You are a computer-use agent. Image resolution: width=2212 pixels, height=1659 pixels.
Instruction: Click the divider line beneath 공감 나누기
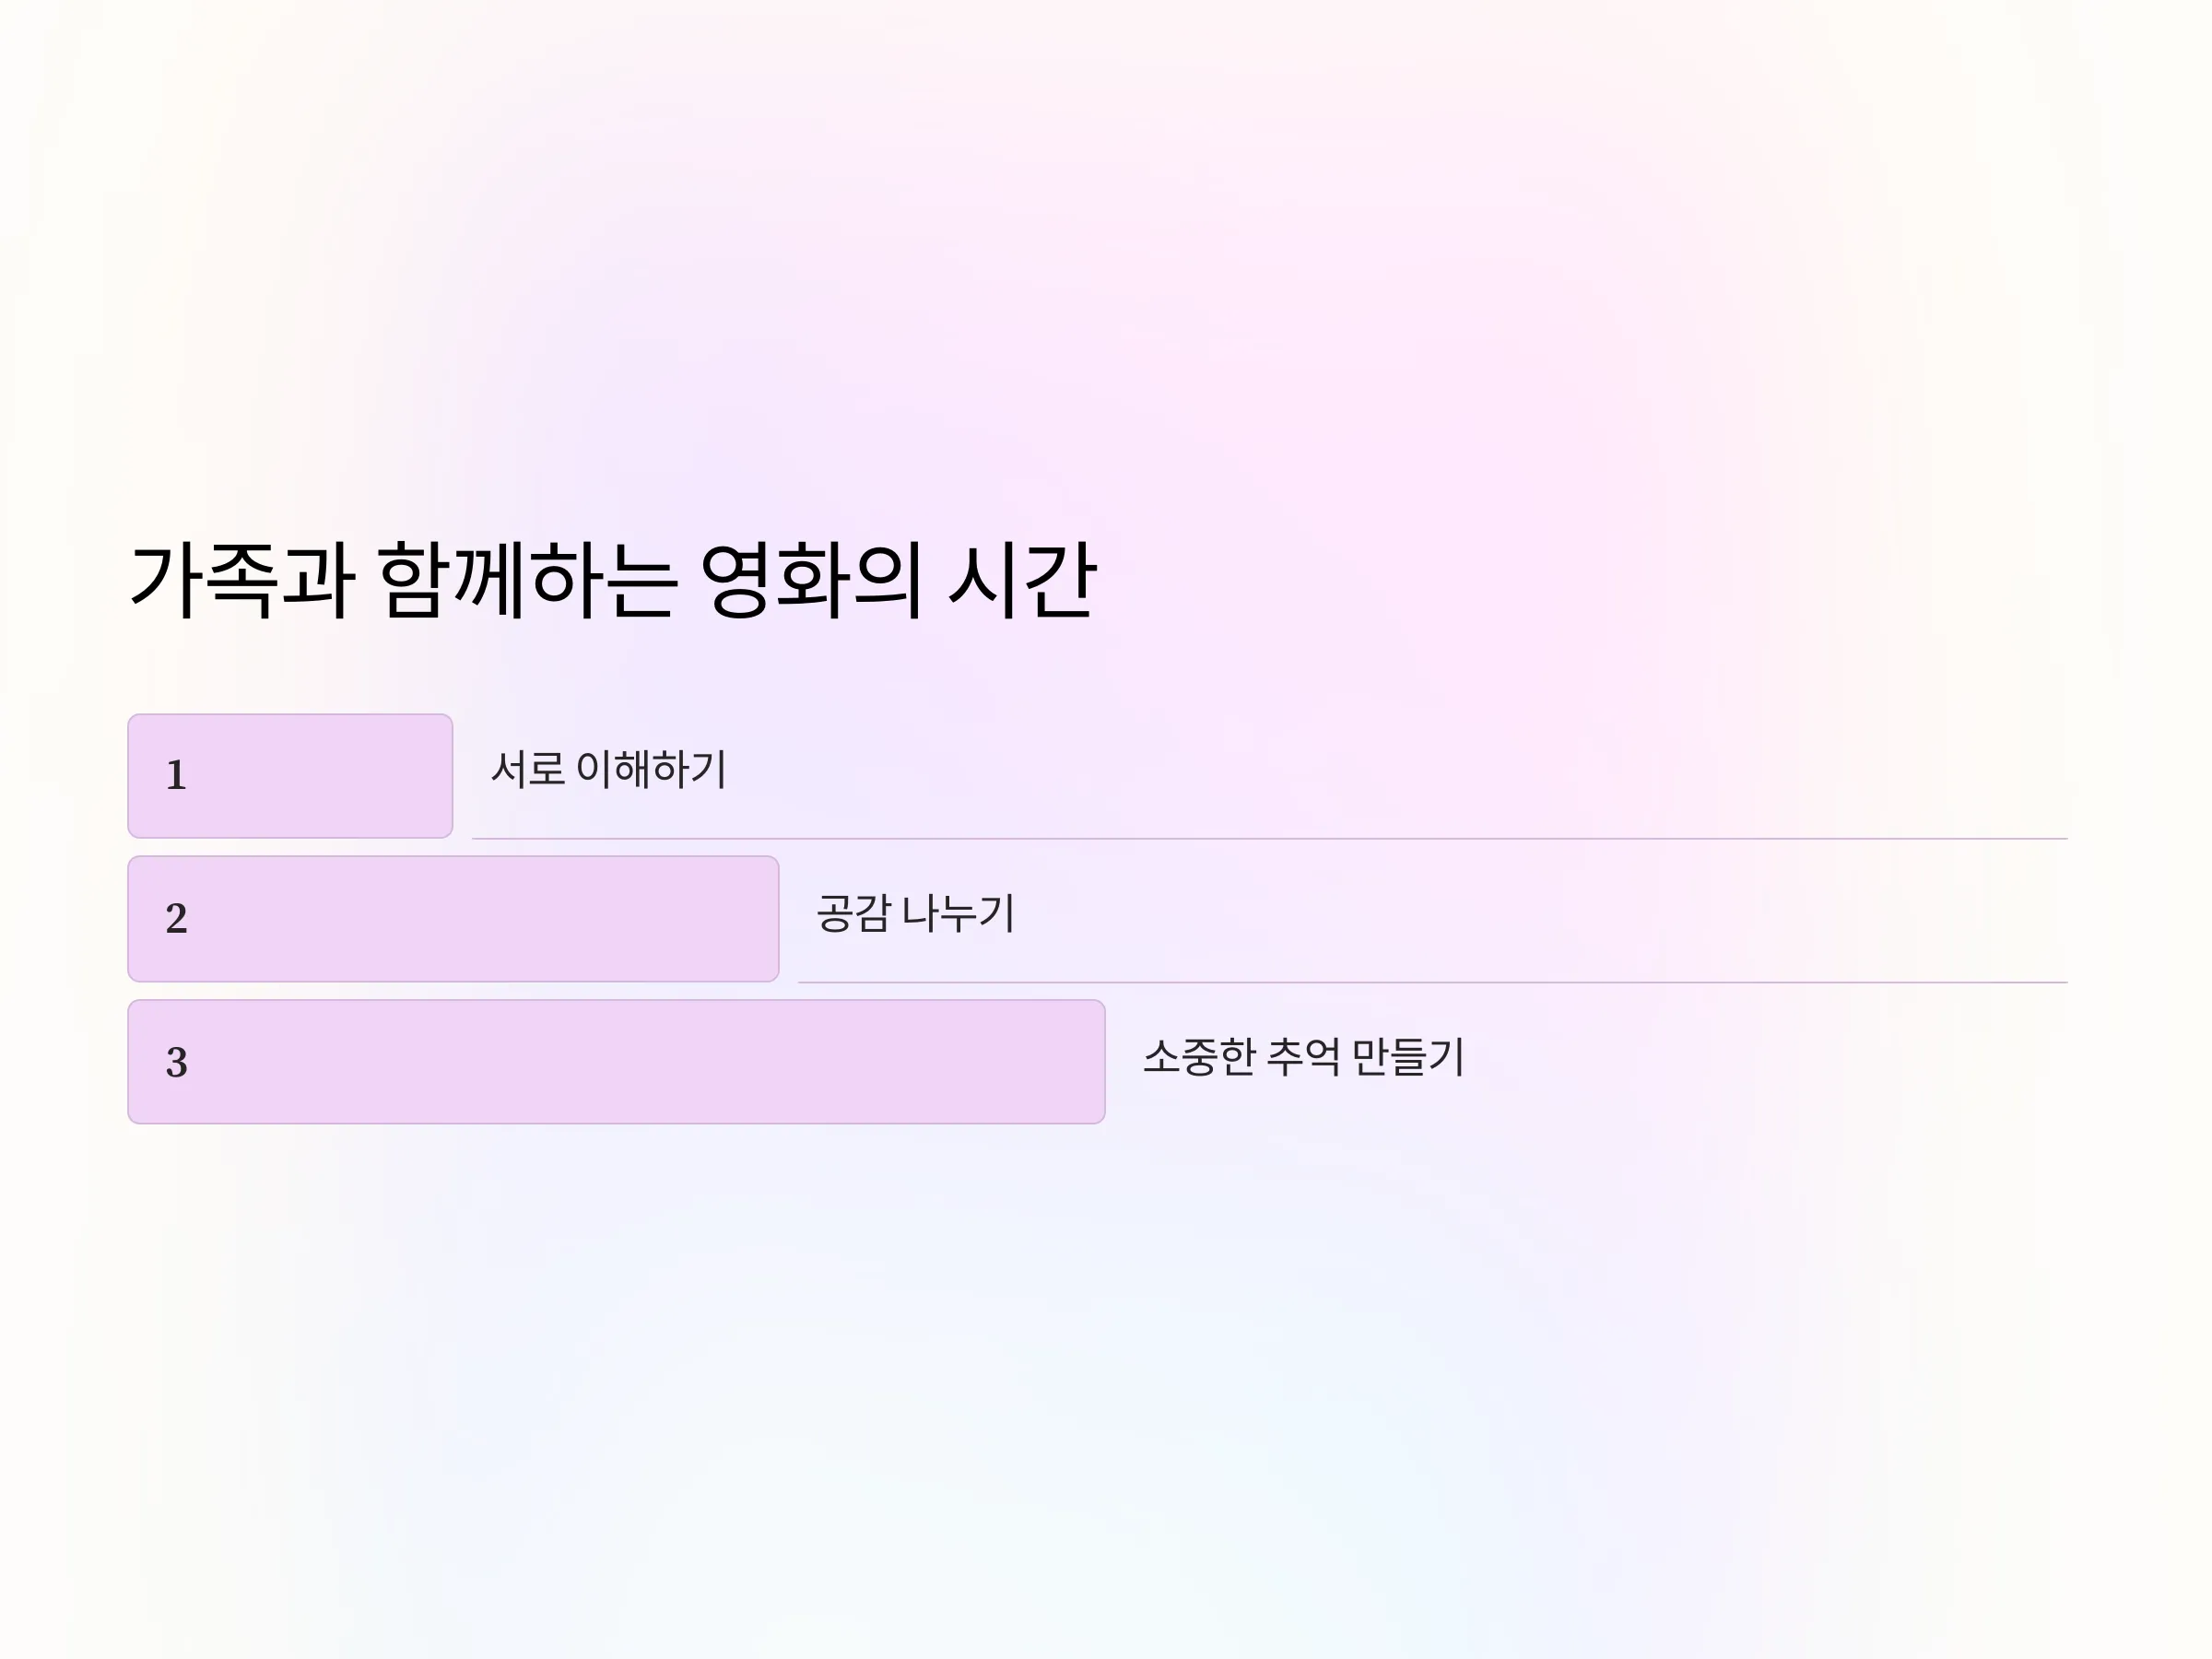pos(1432,982)
